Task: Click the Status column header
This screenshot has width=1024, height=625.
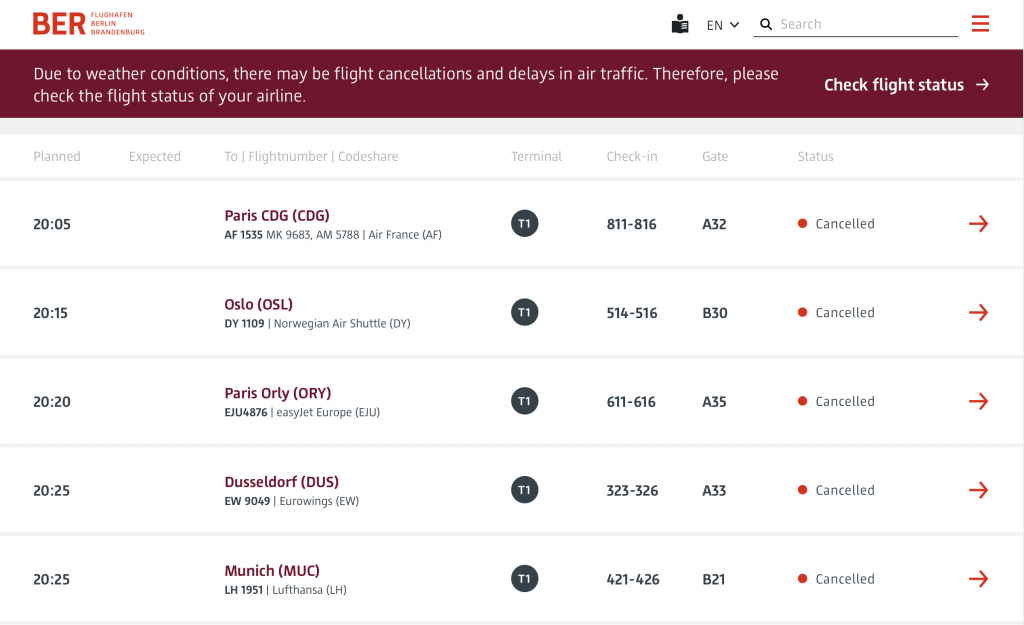Action: pos(815,157)
